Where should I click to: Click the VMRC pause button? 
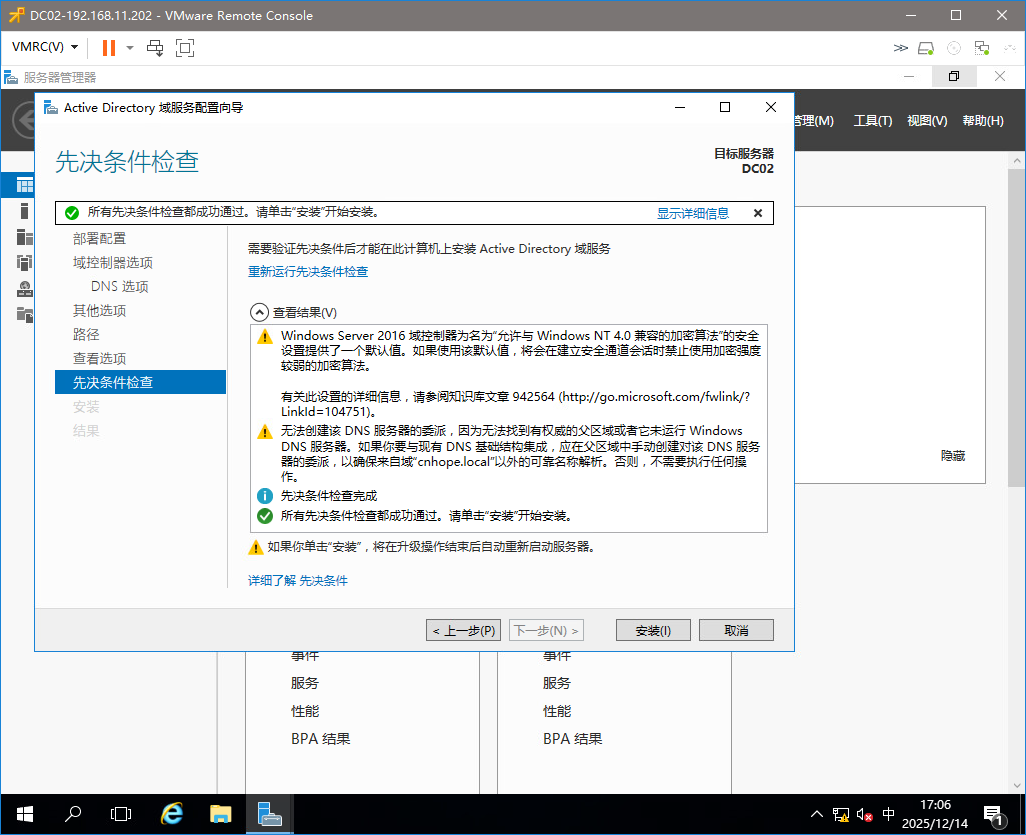coord(109,48)
